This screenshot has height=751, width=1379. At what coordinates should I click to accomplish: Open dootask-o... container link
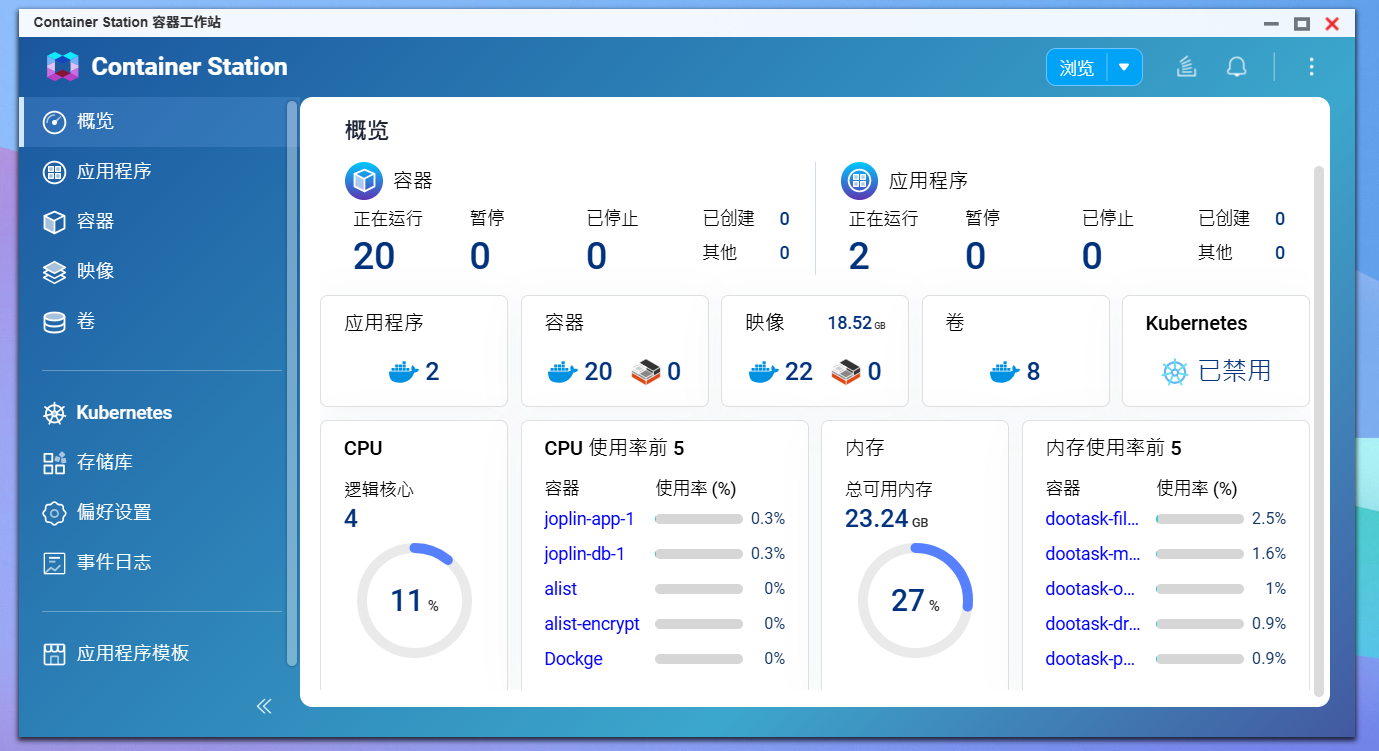(x=1090, y=589)
